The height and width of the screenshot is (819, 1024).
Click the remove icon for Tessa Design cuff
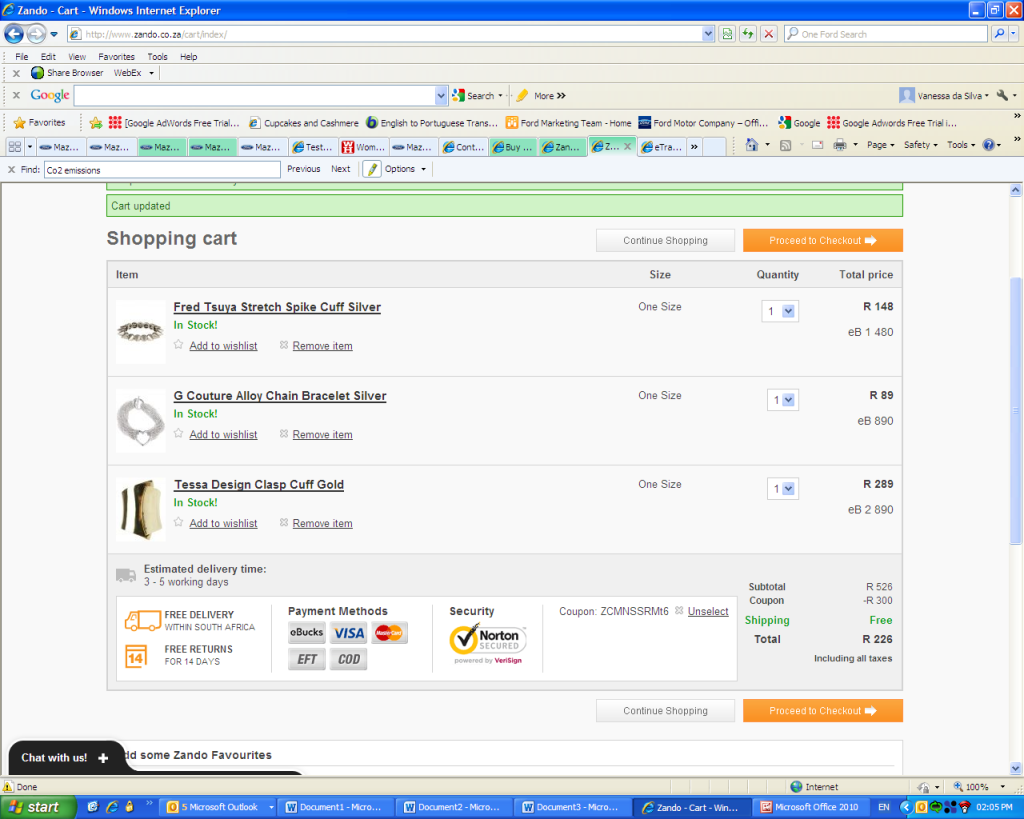[x=284, y=522]
